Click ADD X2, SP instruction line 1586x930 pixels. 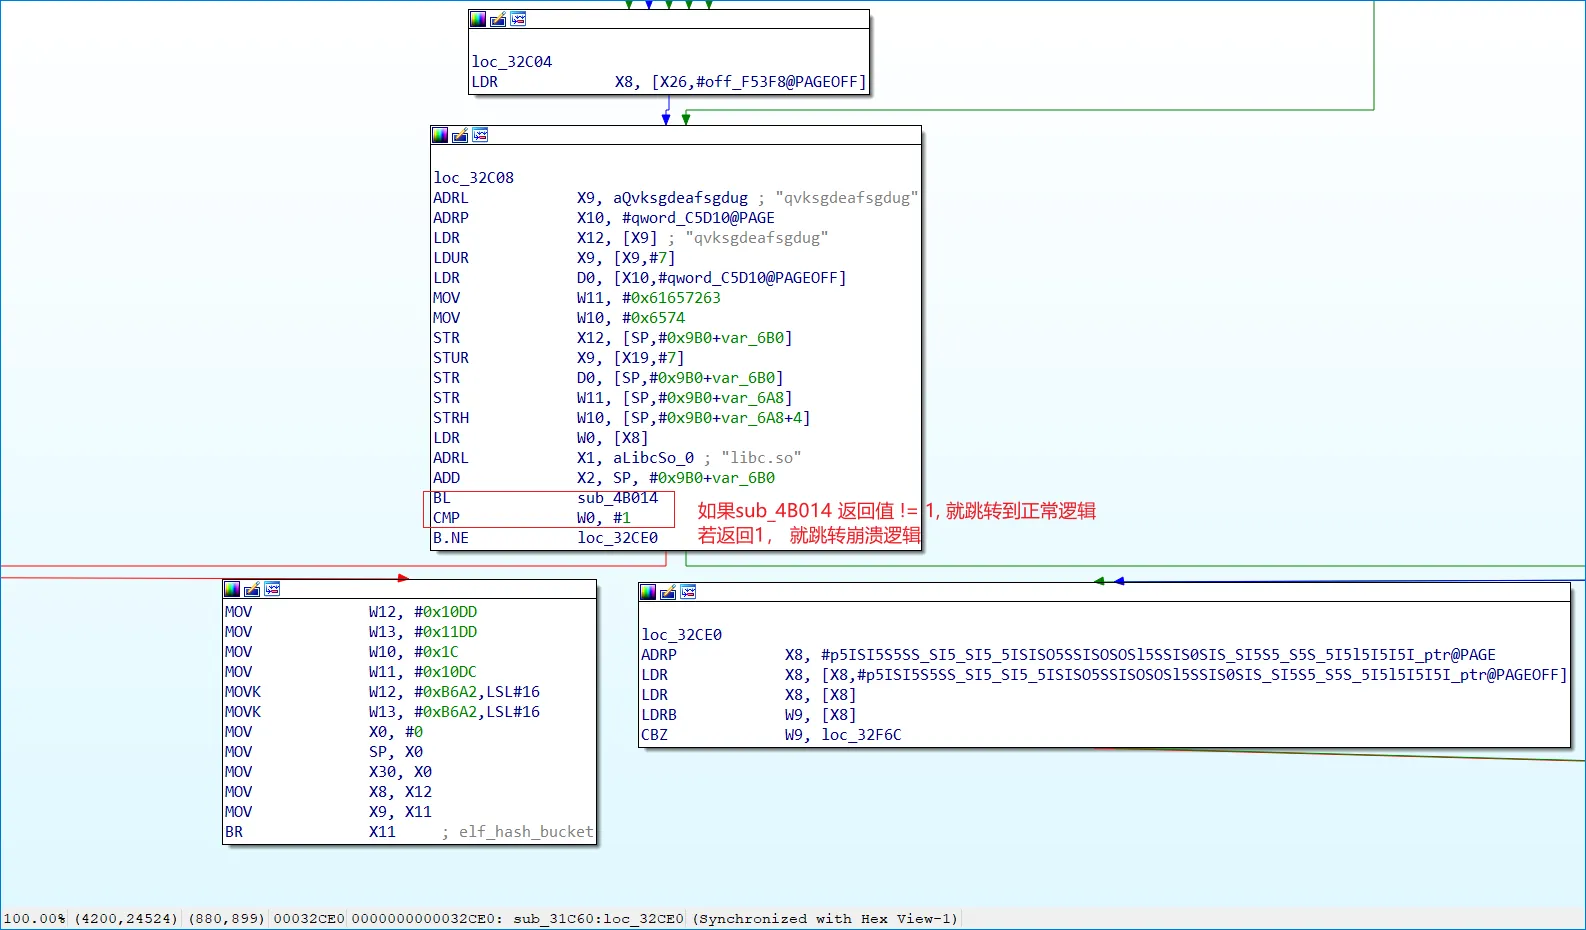pos(604,478)
